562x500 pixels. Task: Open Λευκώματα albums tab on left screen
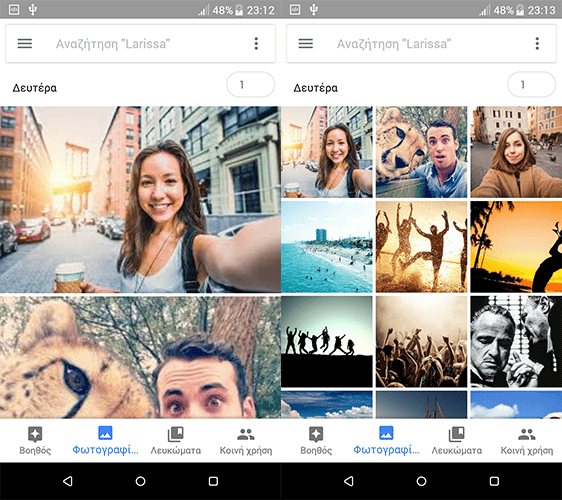176,441
